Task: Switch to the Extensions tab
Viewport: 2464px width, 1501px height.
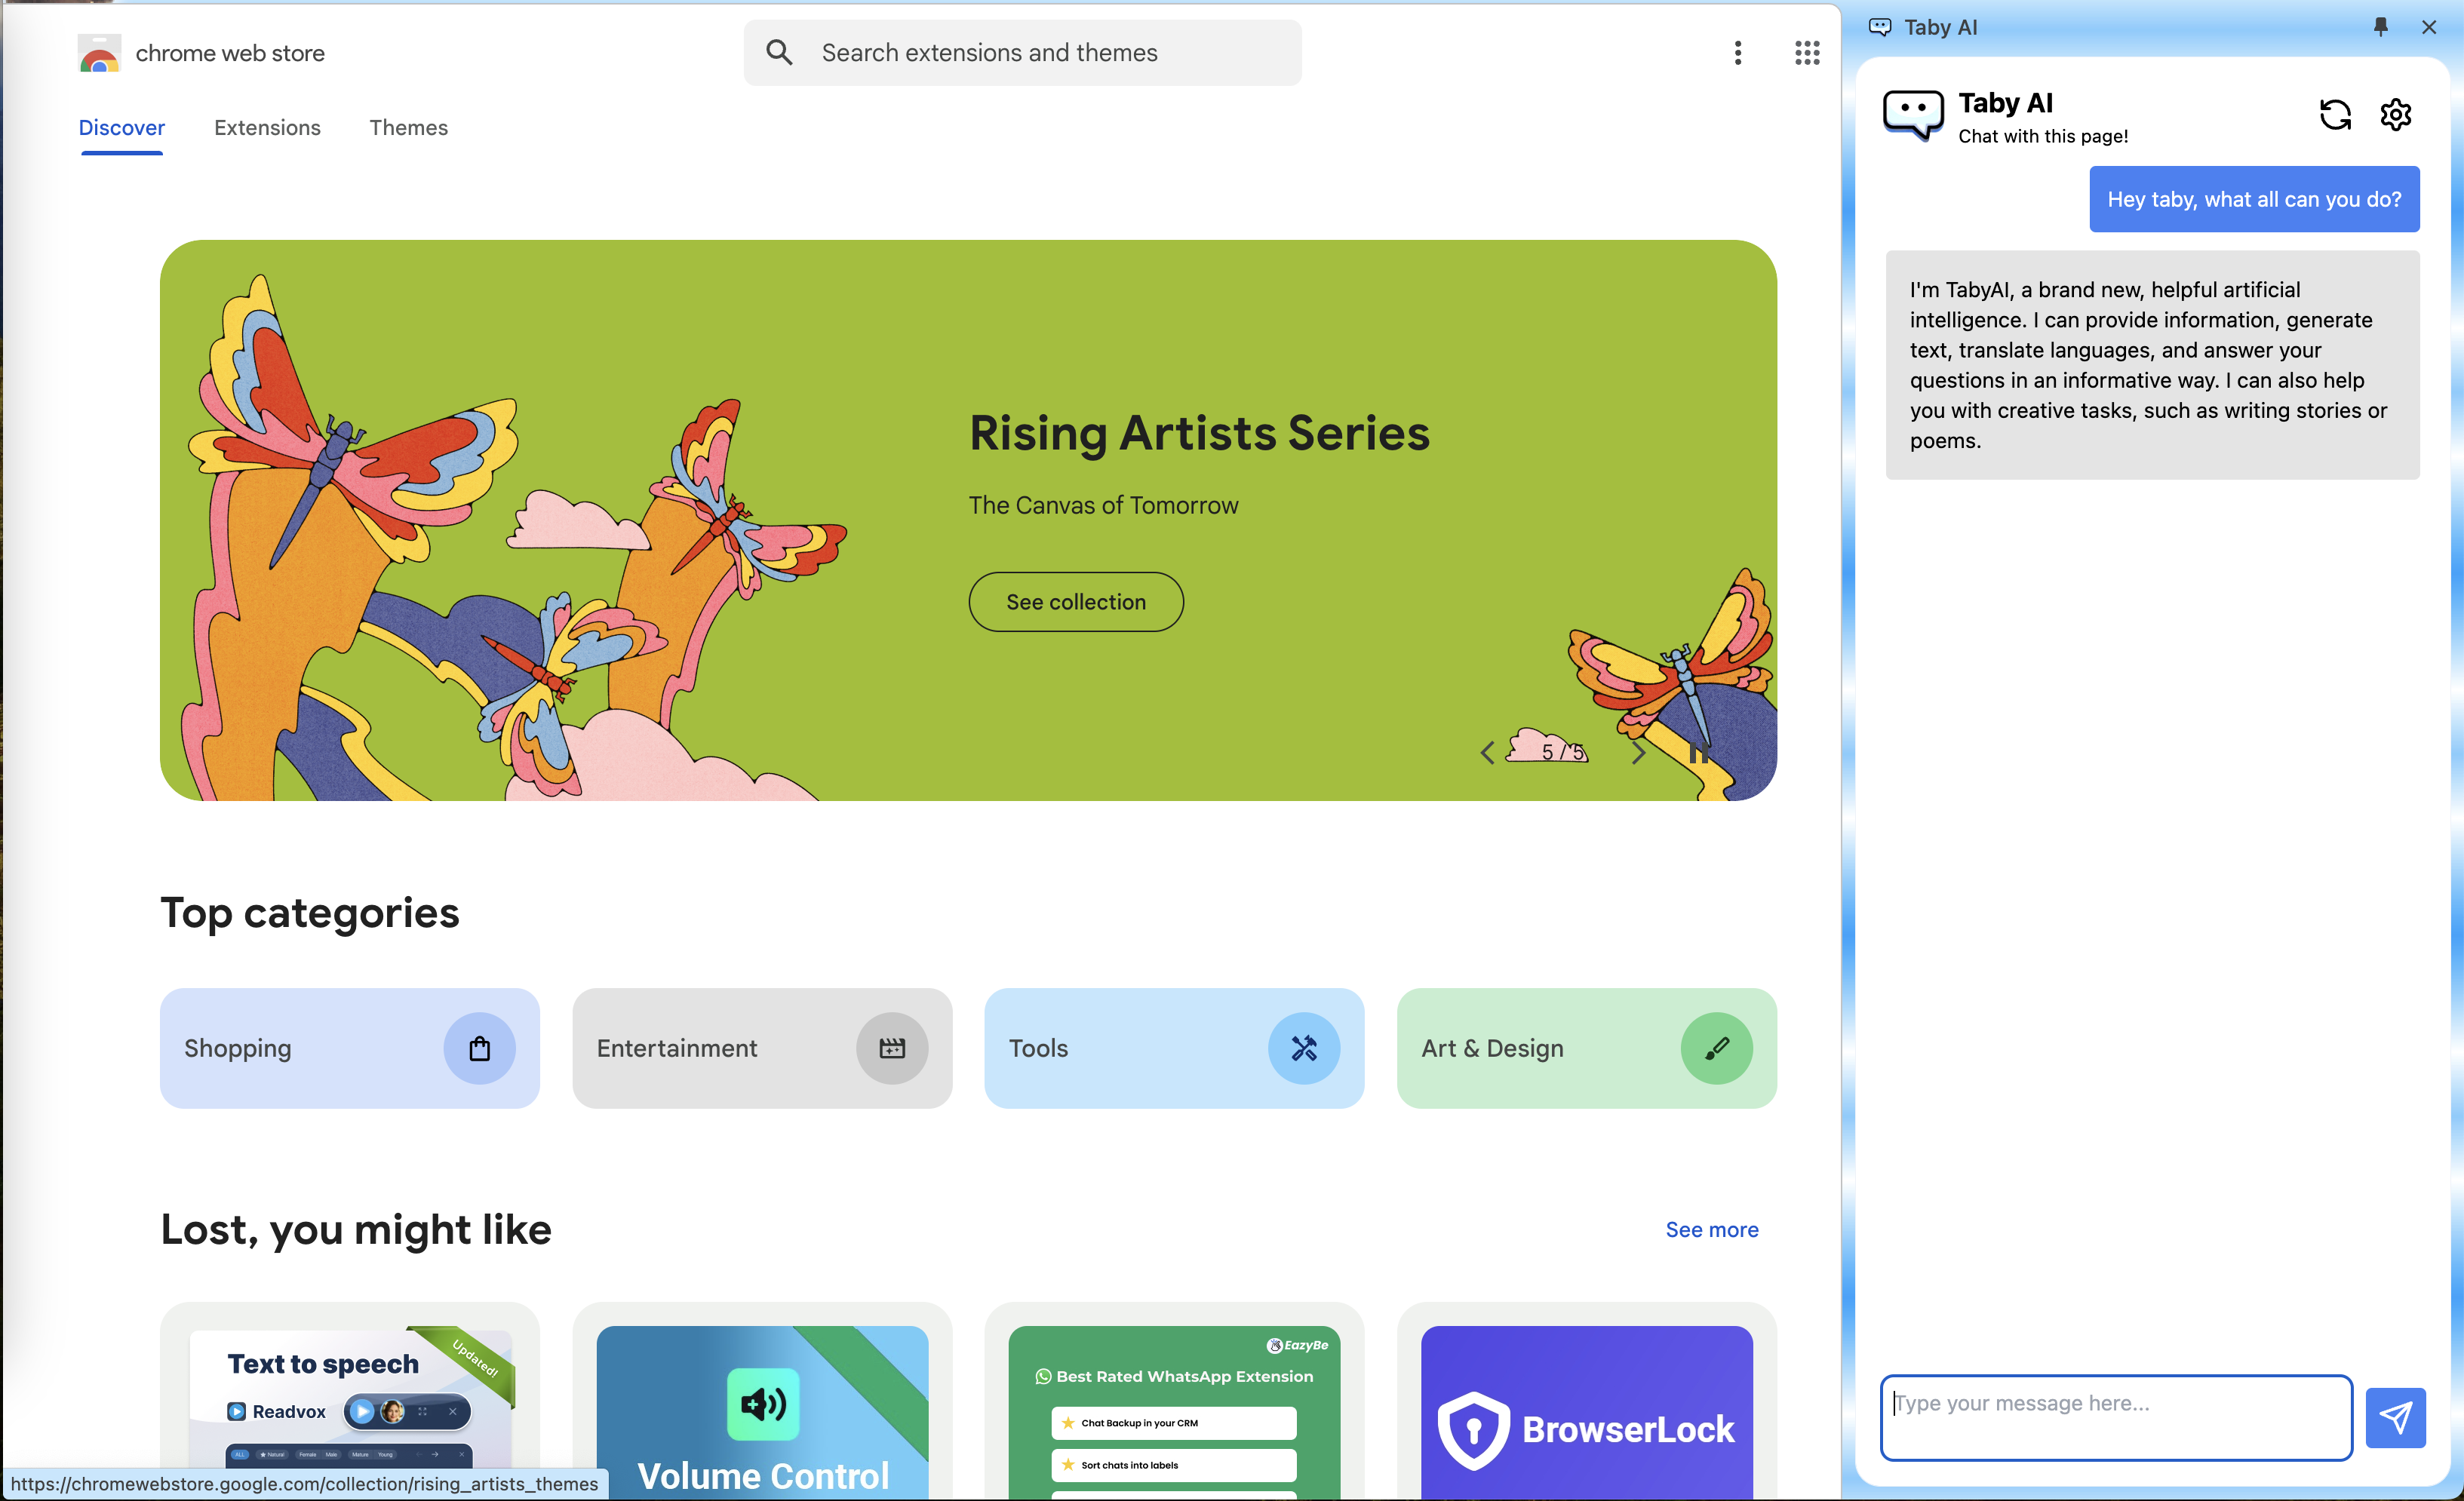Action: coord(267,128)
